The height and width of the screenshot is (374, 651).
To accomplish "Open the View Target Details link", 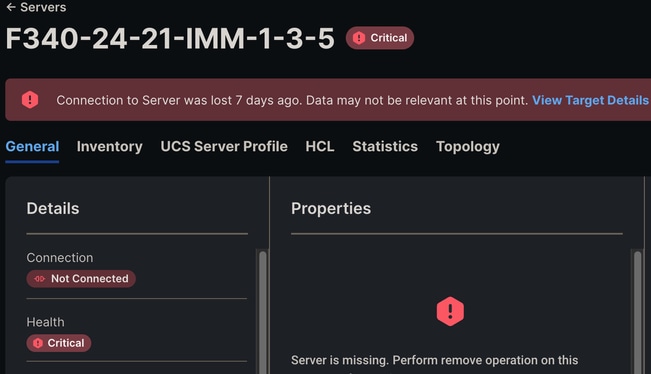I will coord(590,100).
